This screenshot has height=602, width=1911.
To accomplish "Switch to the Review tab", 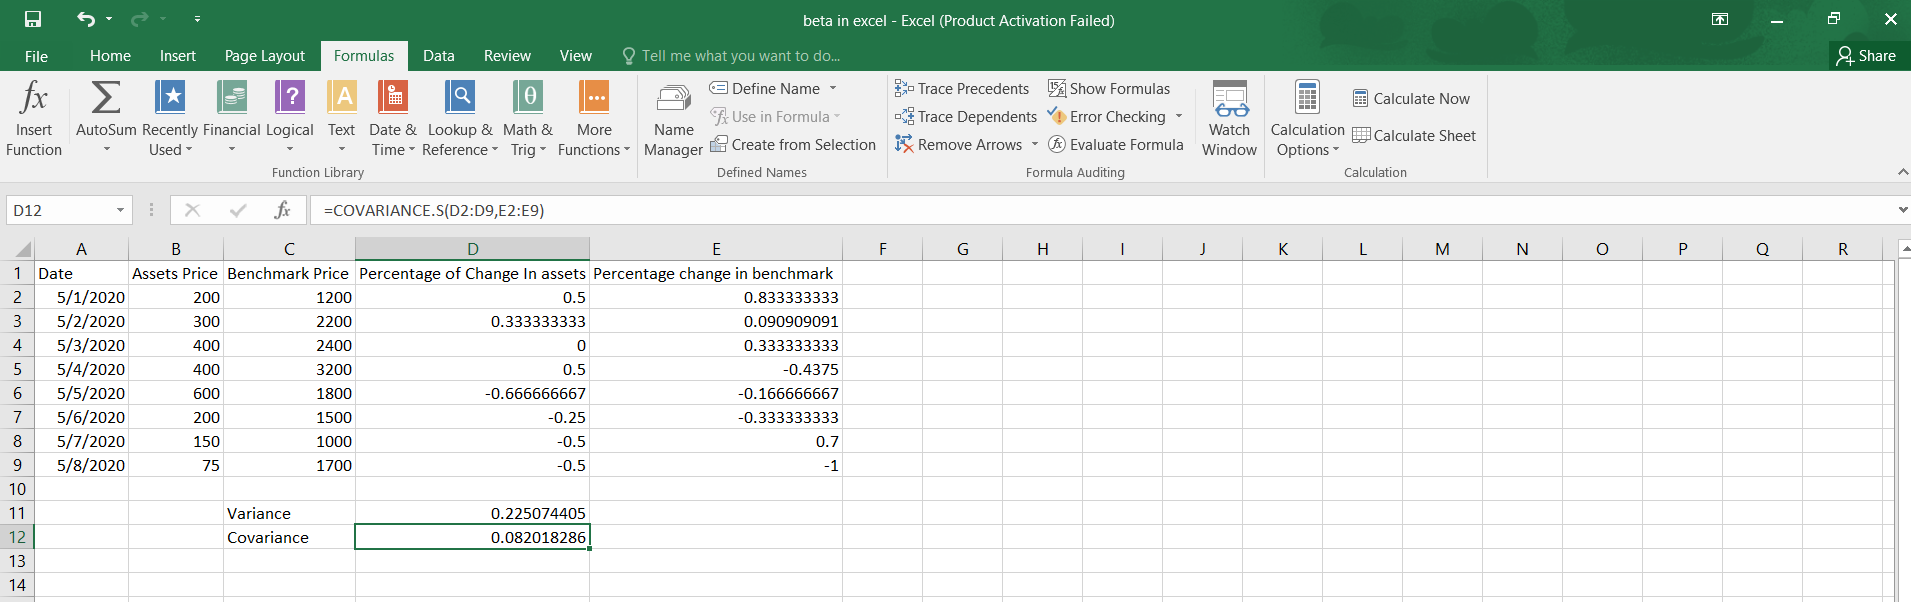I will (x=507, y=56).
